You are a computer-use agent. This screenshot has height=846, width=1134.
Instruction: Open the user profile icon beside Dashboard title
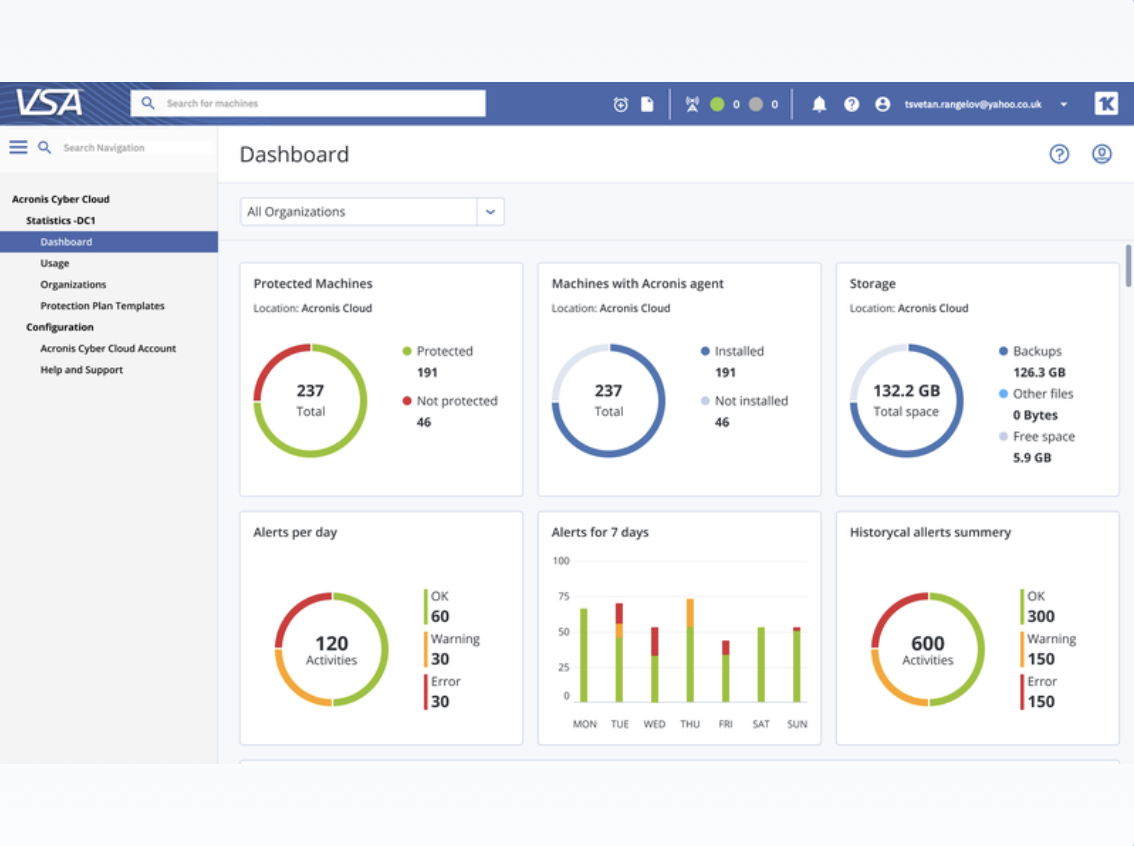(x=1101, y=154)
